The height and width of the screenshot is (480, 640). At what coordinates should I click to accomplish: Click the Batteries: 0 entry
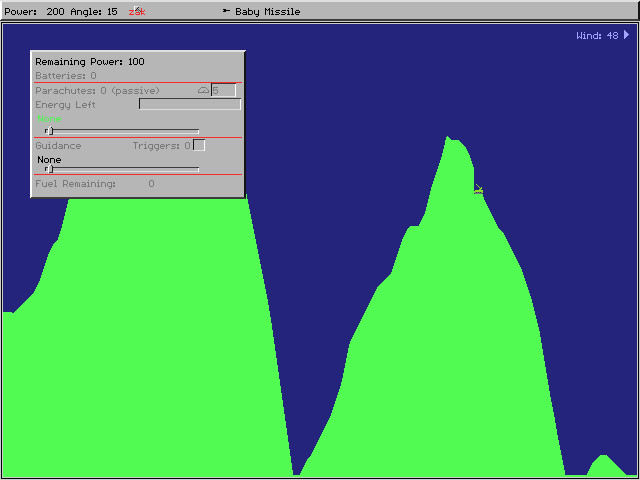click(66, 76)
